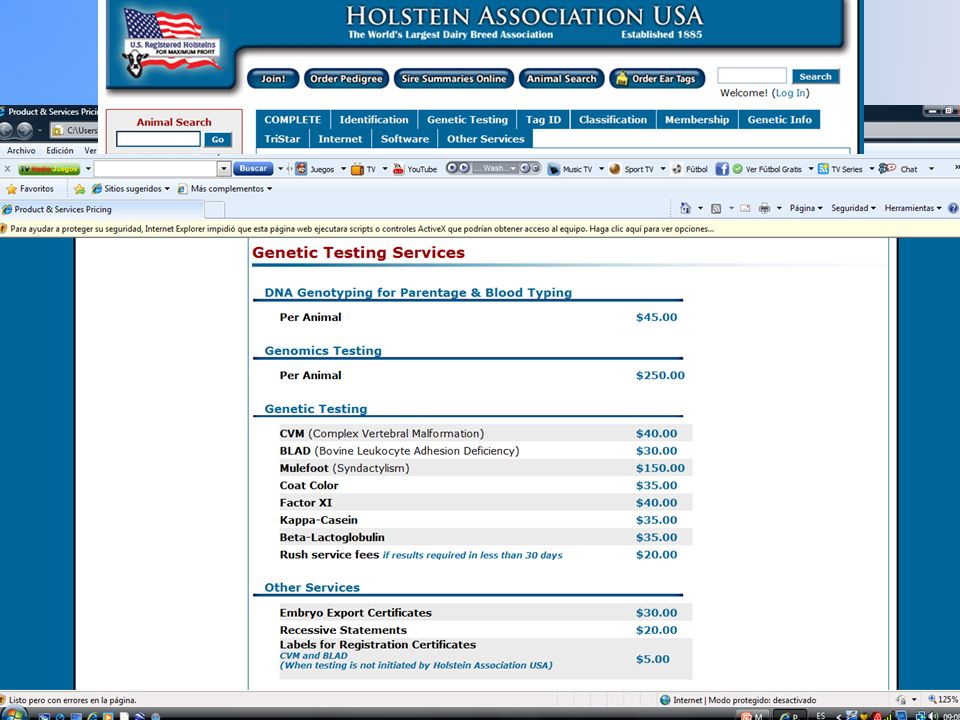The image size is (960, 720).
Task: Open the Herramientas menu dropdown
Action: pyautogui.click(x=912, y=208)
